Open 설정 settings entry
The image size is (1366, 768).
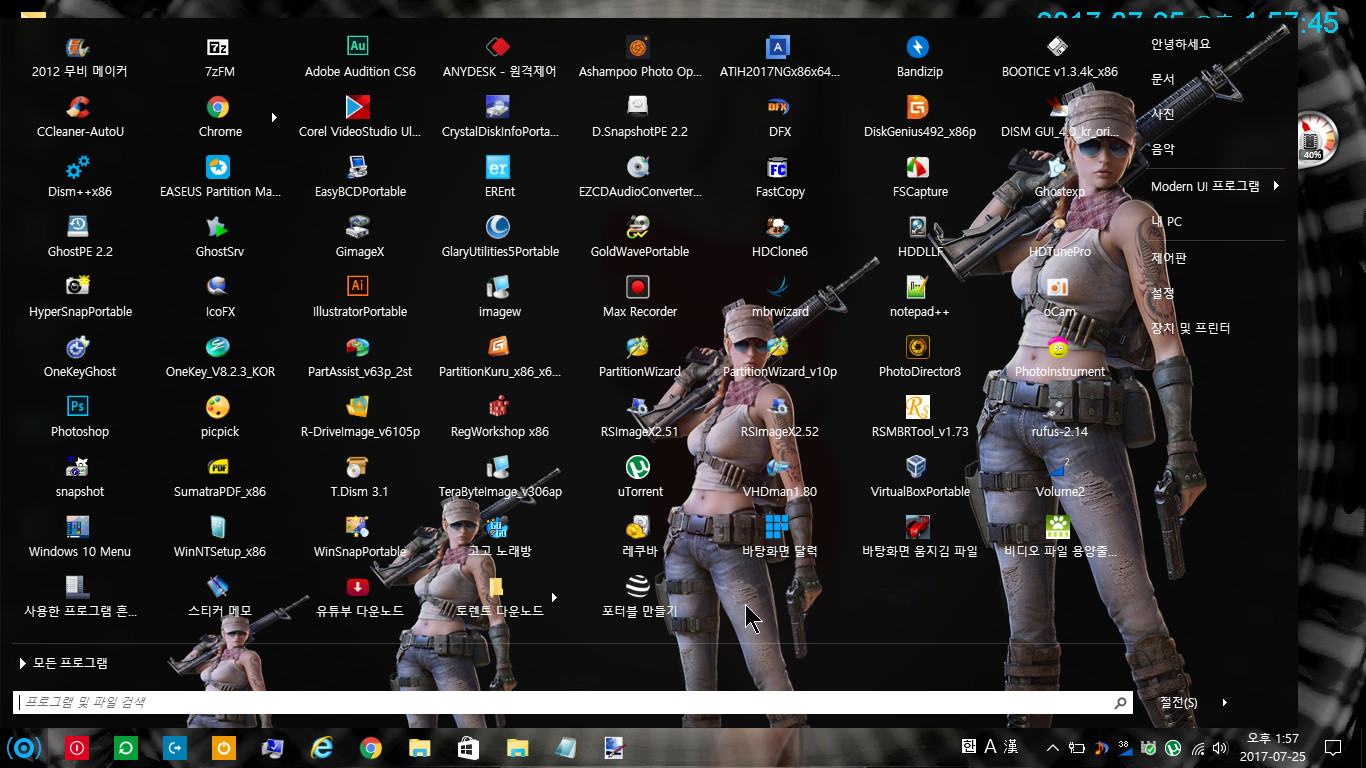point(1163,293)
